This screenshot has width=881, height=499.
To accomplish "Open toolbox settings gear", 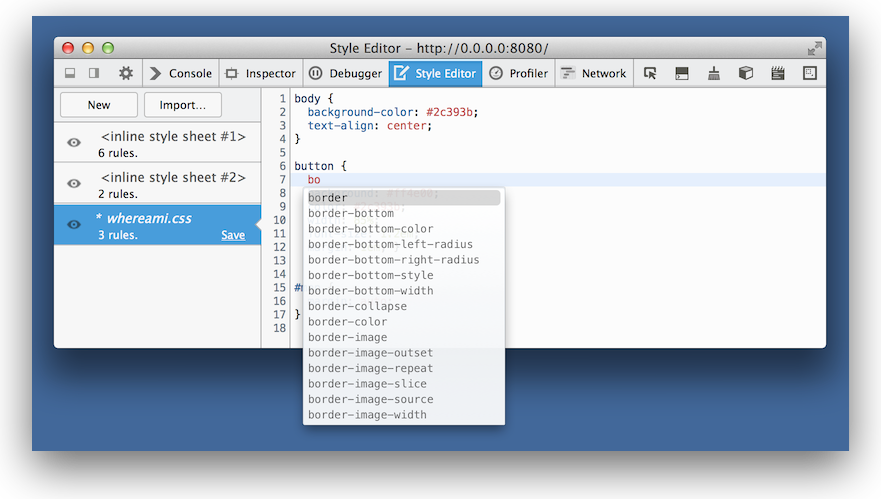I will point(125,73).
